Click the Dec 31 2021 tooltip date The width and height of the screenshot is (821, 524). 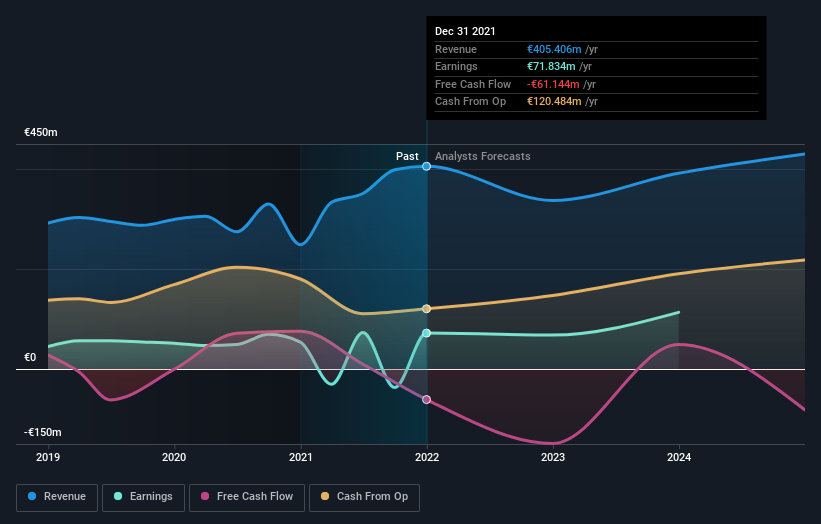[465, 31]
